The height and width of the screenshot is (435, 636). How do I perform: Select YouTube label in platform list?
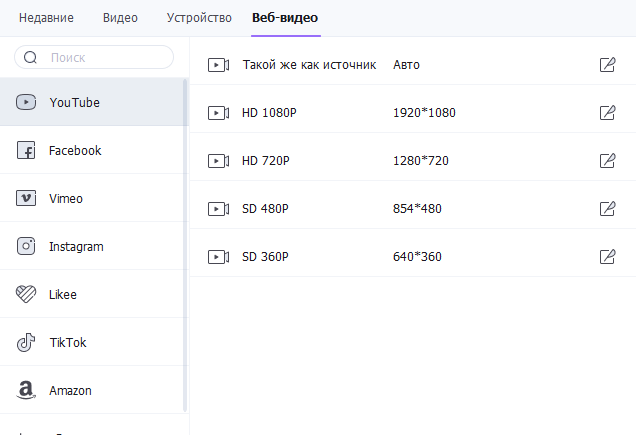tap(75, 103)
